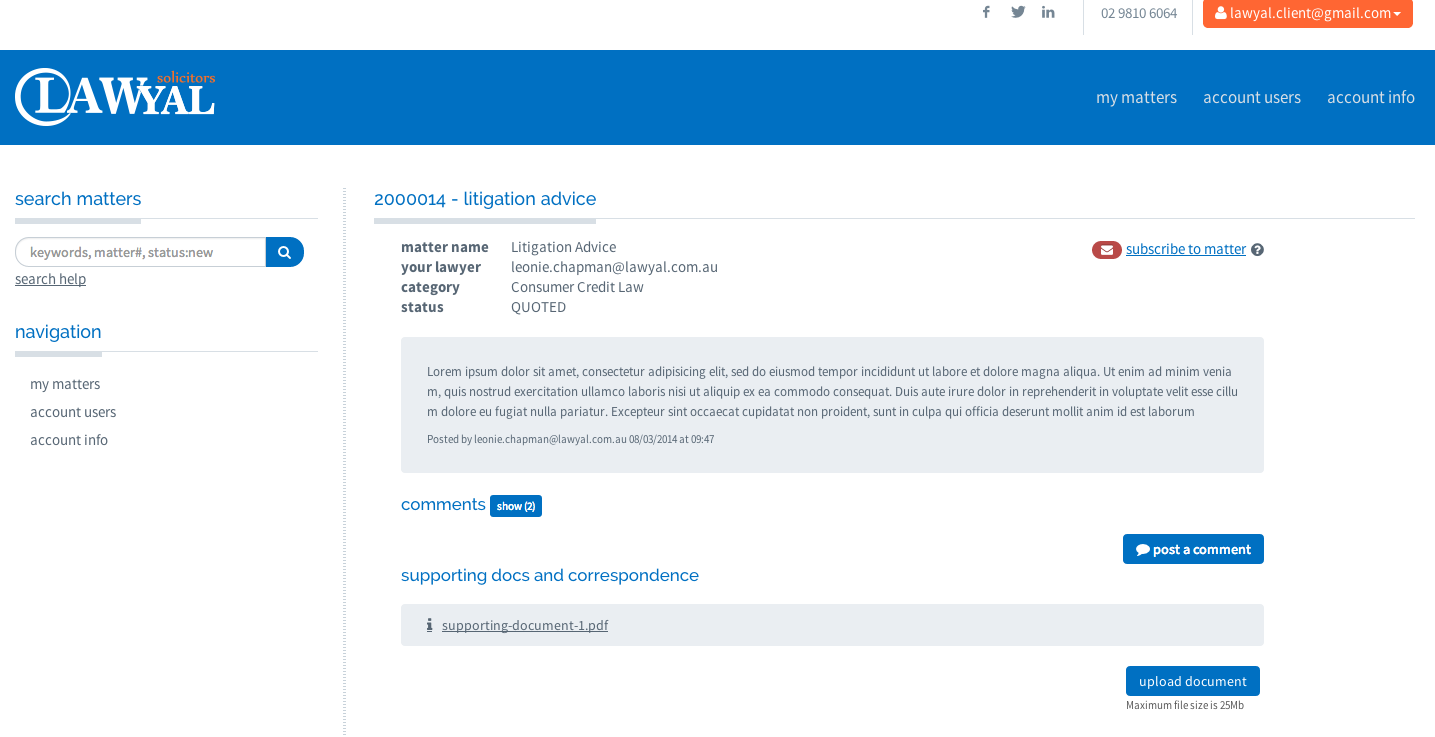Open account info in top navigation
The image size is (1435, 737).
[1370, 97]
